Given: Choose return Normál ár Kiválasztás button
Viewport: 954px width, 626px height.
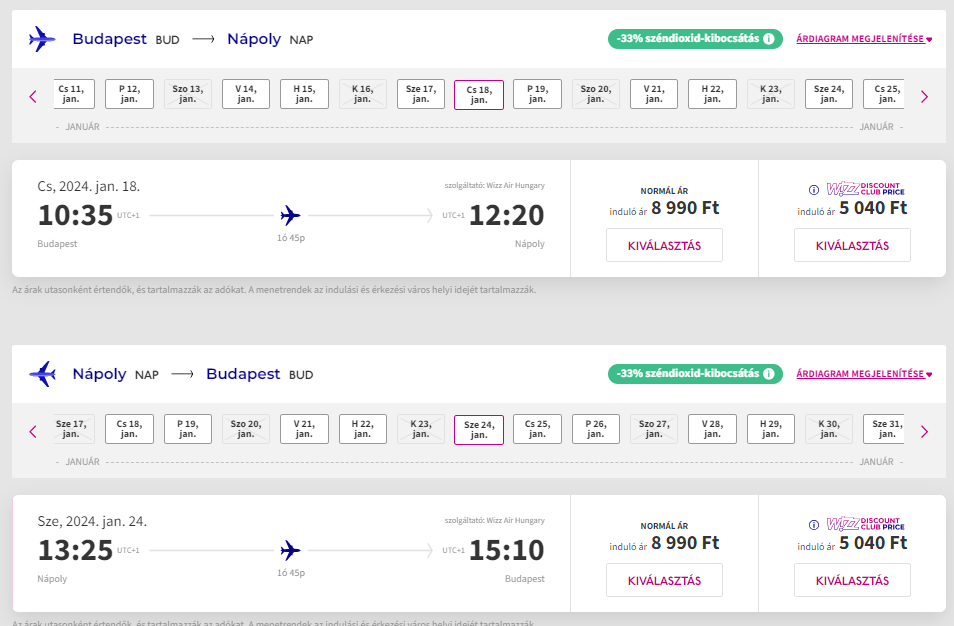Looking at the screenshot, I should (664, 580).
